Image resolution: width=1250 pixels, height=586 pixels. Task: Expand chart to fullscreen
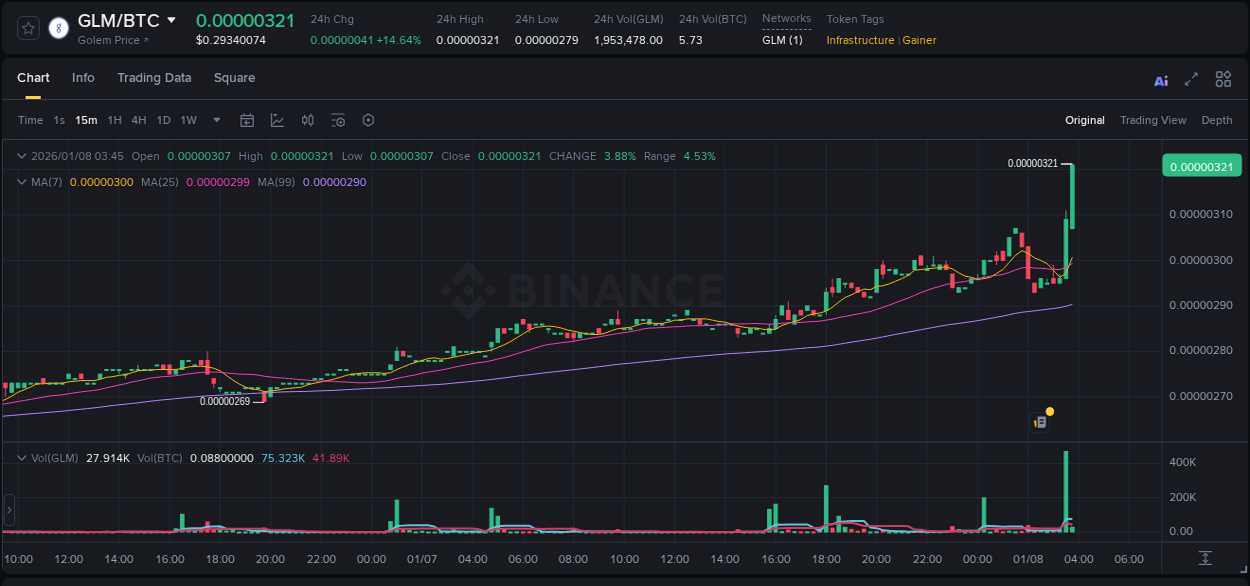point(1190,79)
